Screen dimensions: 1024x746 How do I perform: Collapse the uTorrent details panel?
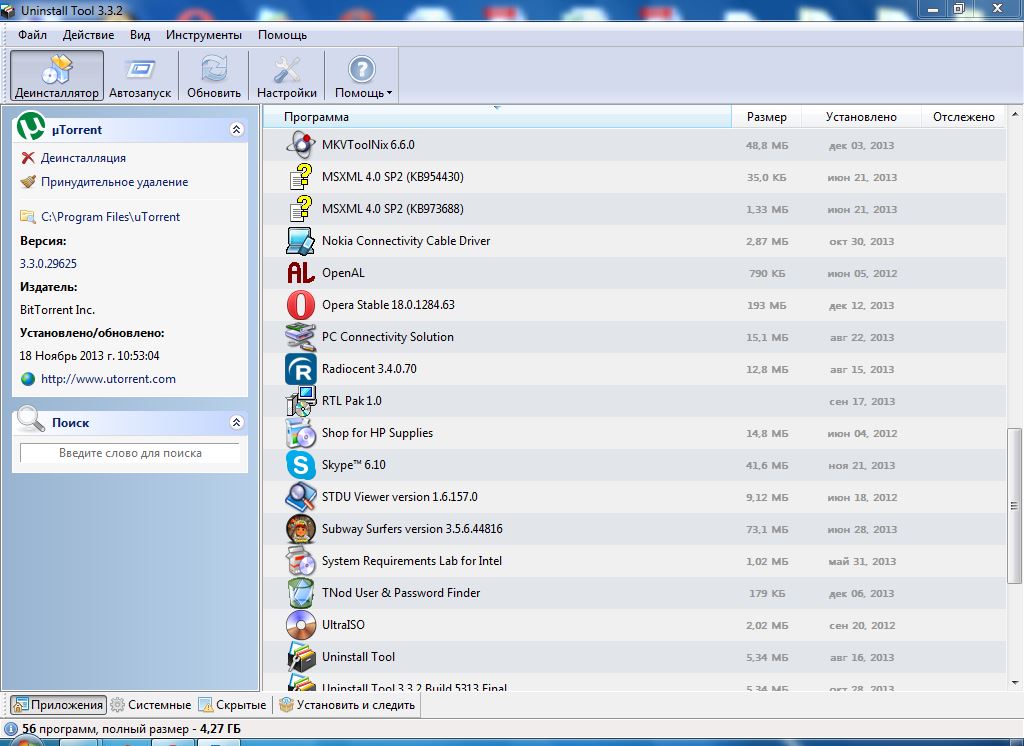pos(236,130)
